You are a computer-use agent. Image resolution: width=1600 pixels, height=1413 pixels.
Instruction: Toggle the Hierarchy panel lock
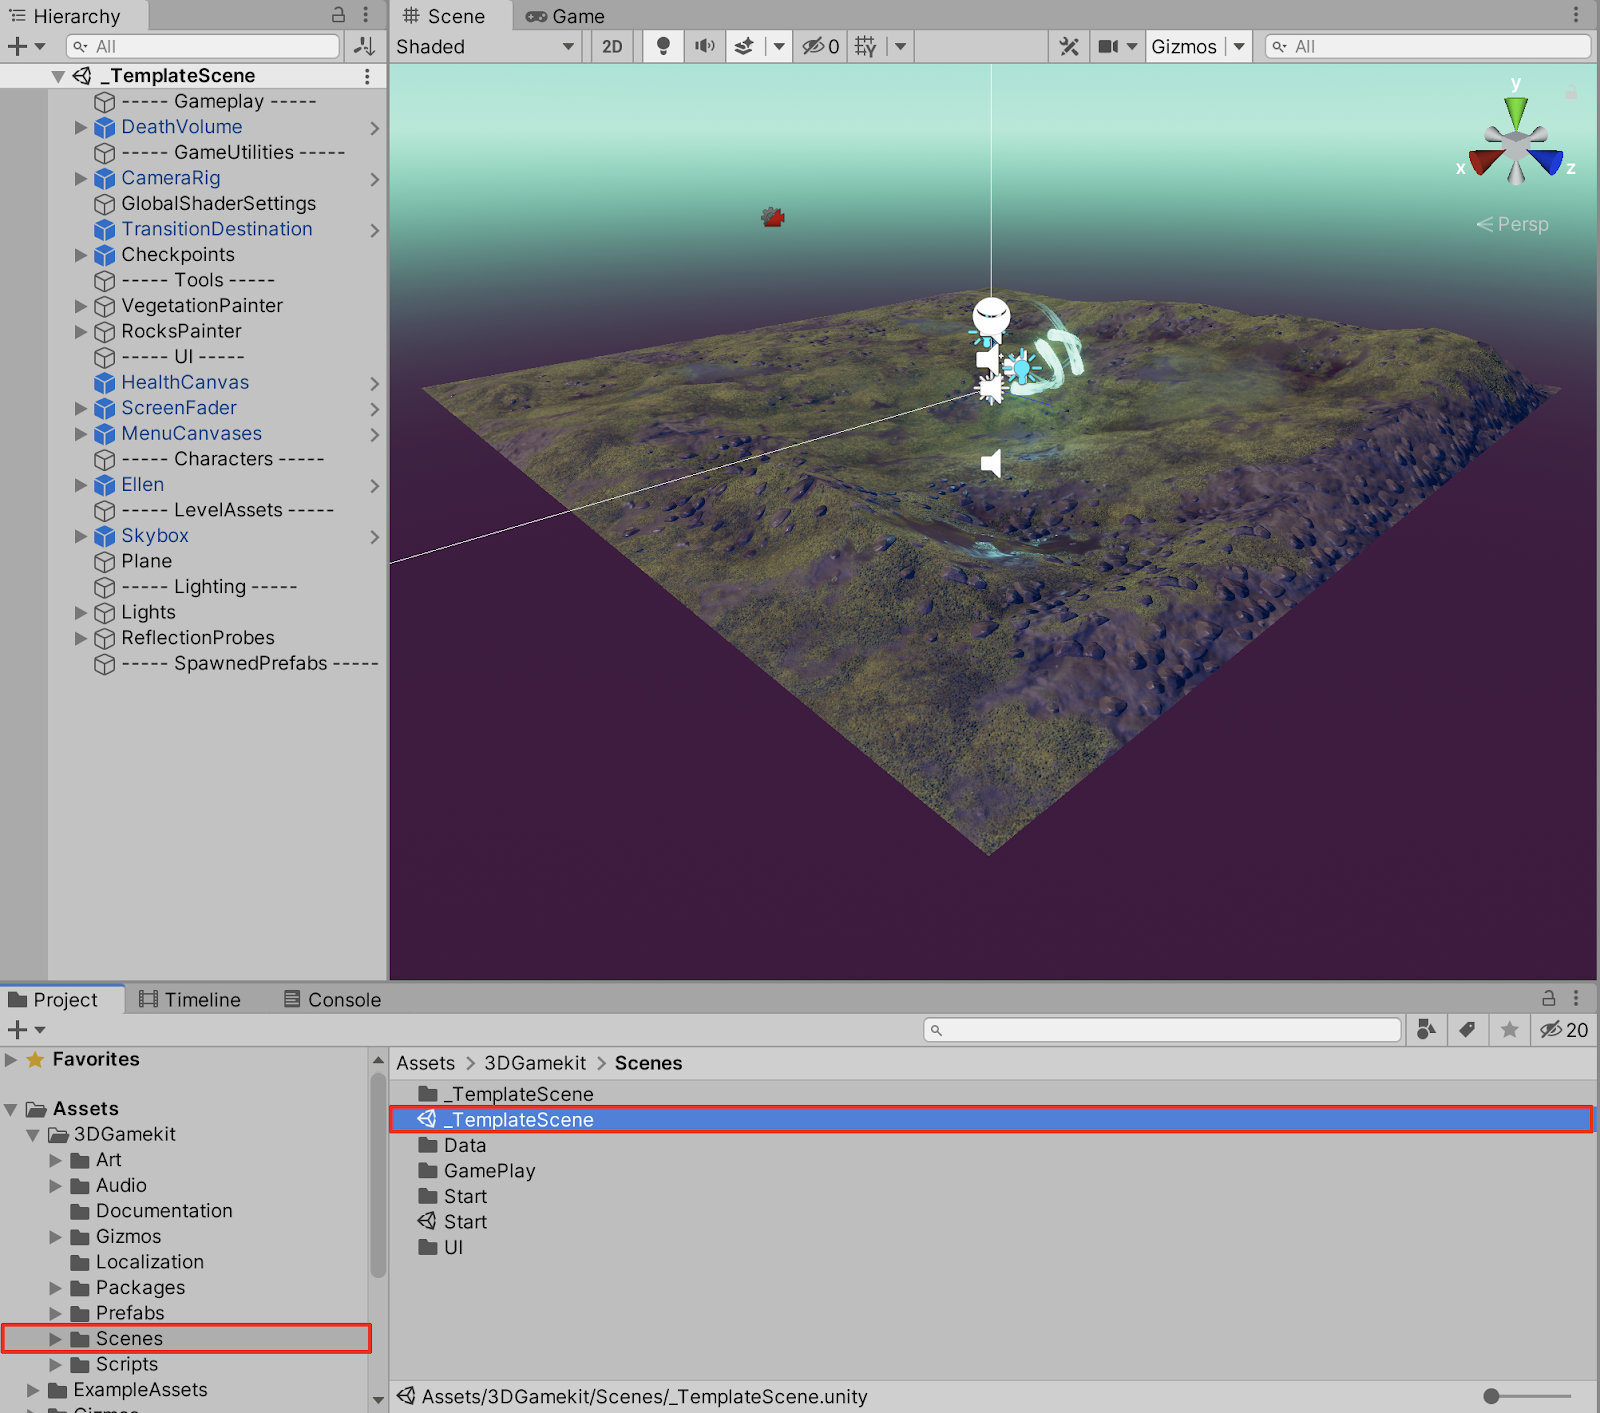coord(338,15)
